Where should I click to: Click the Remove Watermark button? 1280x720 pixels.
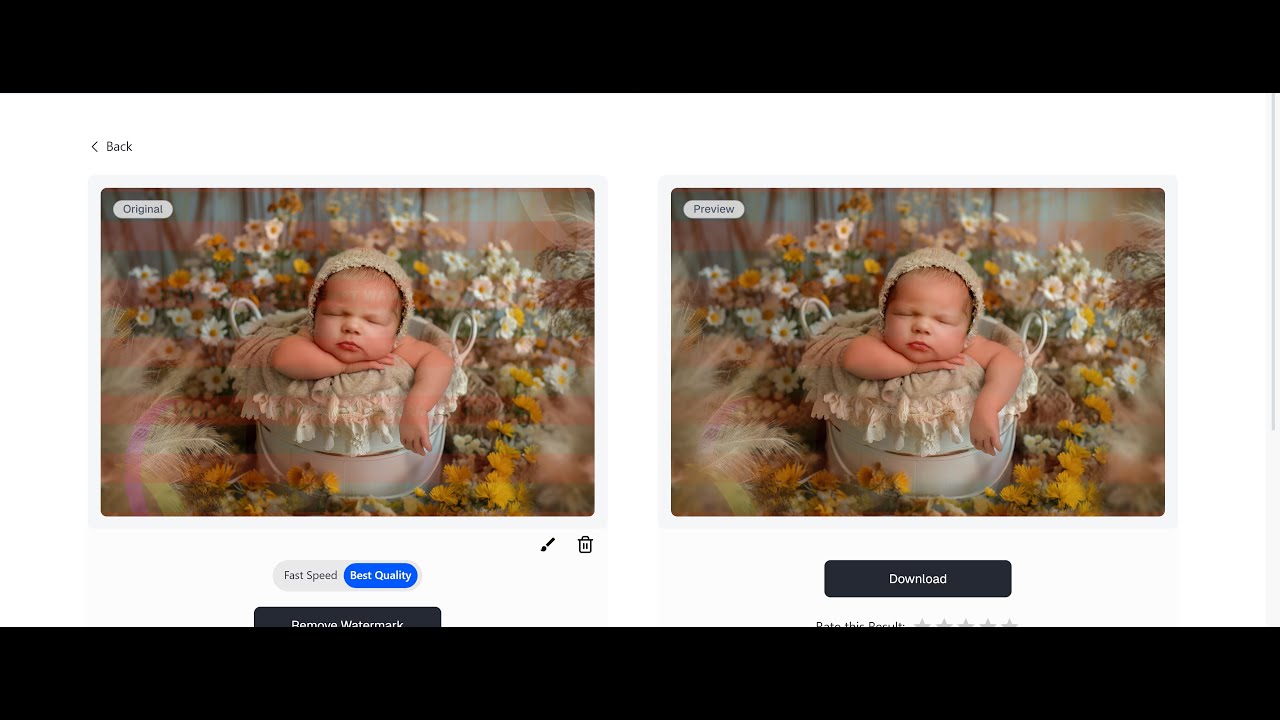[347, 617]
